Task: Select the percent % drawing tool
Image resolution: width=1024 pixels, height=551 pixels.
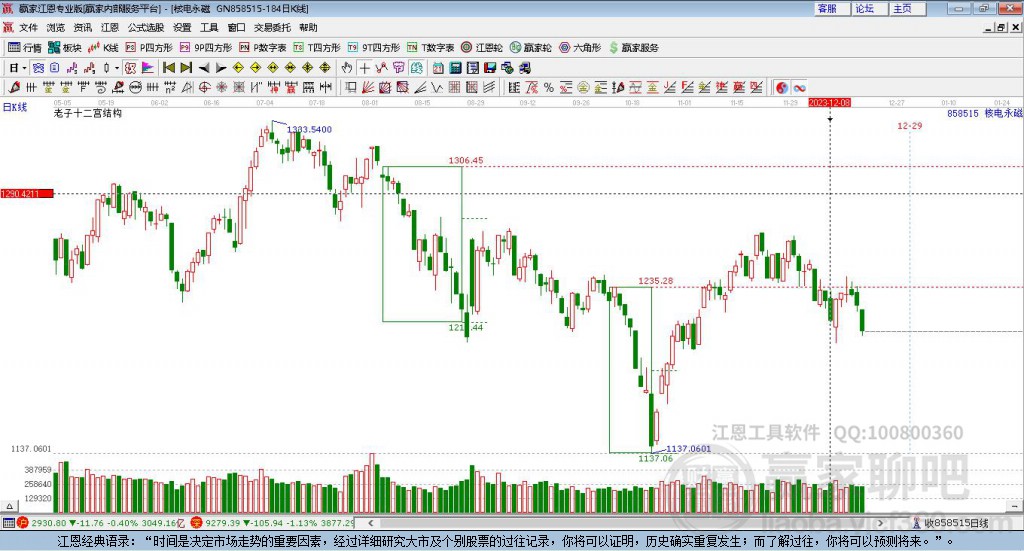Action: (x=549, y=87)
